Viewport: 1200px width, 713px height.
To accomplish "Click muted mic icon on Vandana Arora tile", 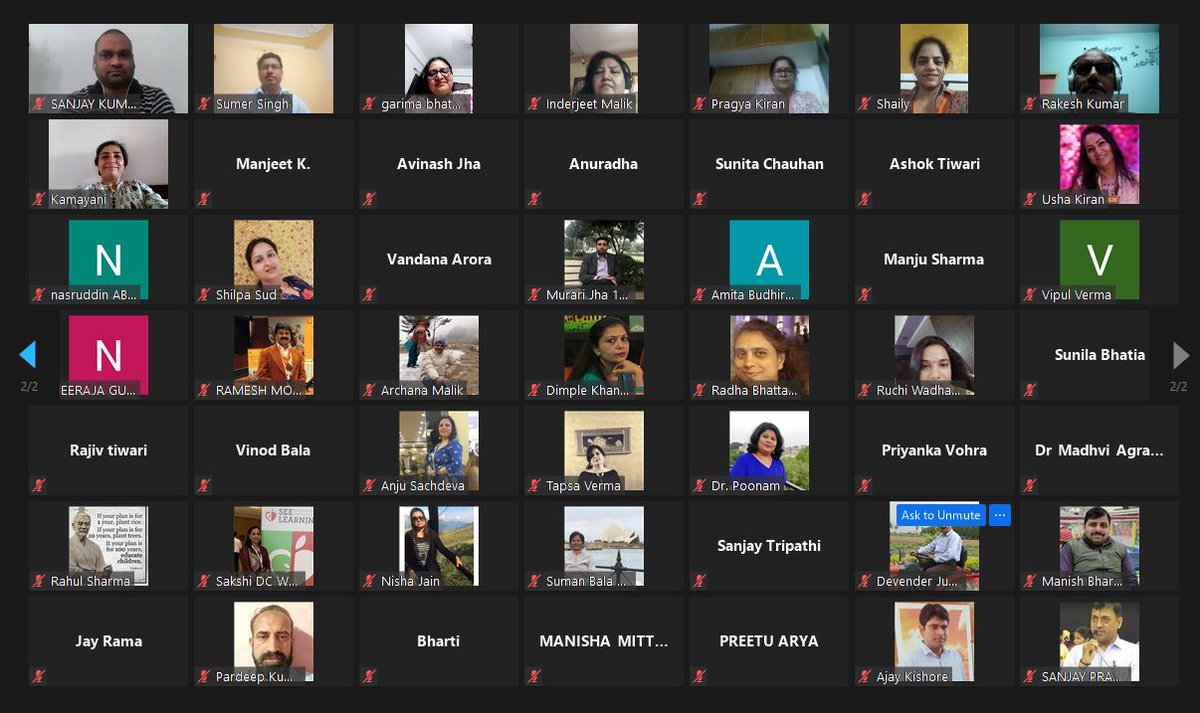I will (369, 295).
